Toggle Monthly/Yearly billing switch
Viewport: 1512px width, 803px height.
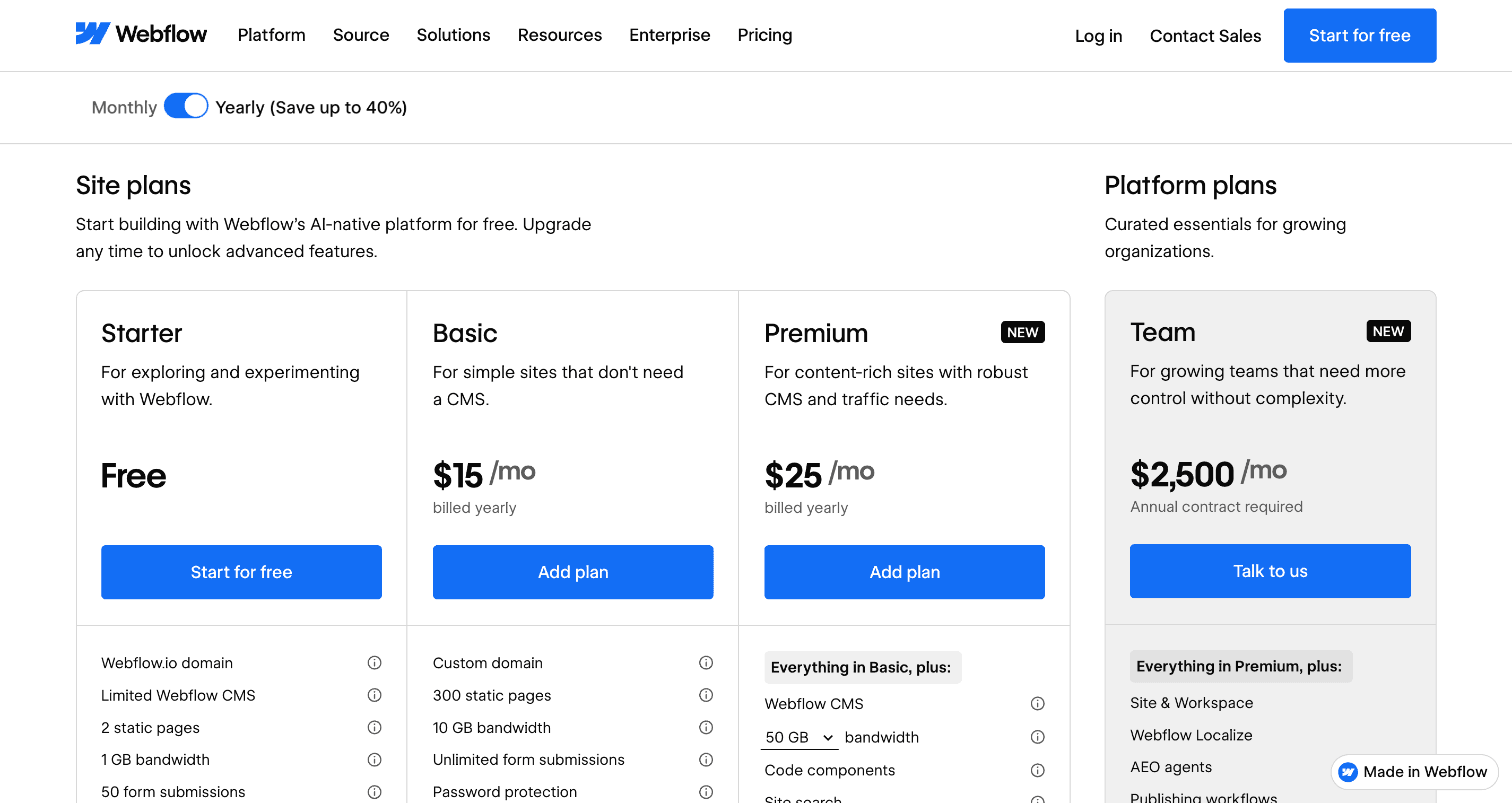coord(186,106)
